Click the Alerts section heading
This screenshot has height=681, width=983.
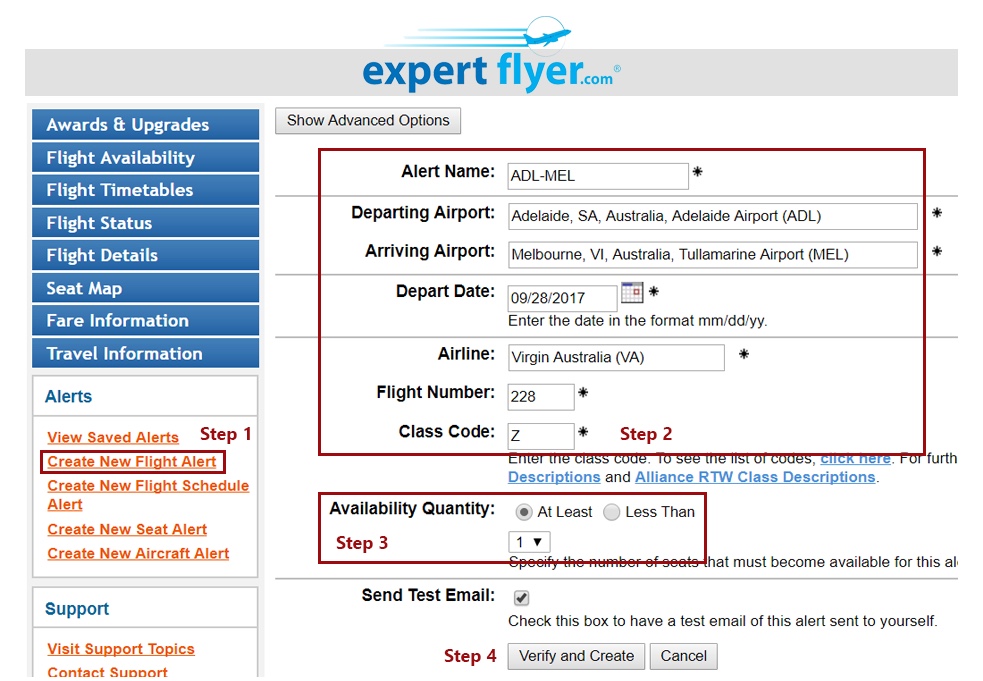click(x=68, y=396)
